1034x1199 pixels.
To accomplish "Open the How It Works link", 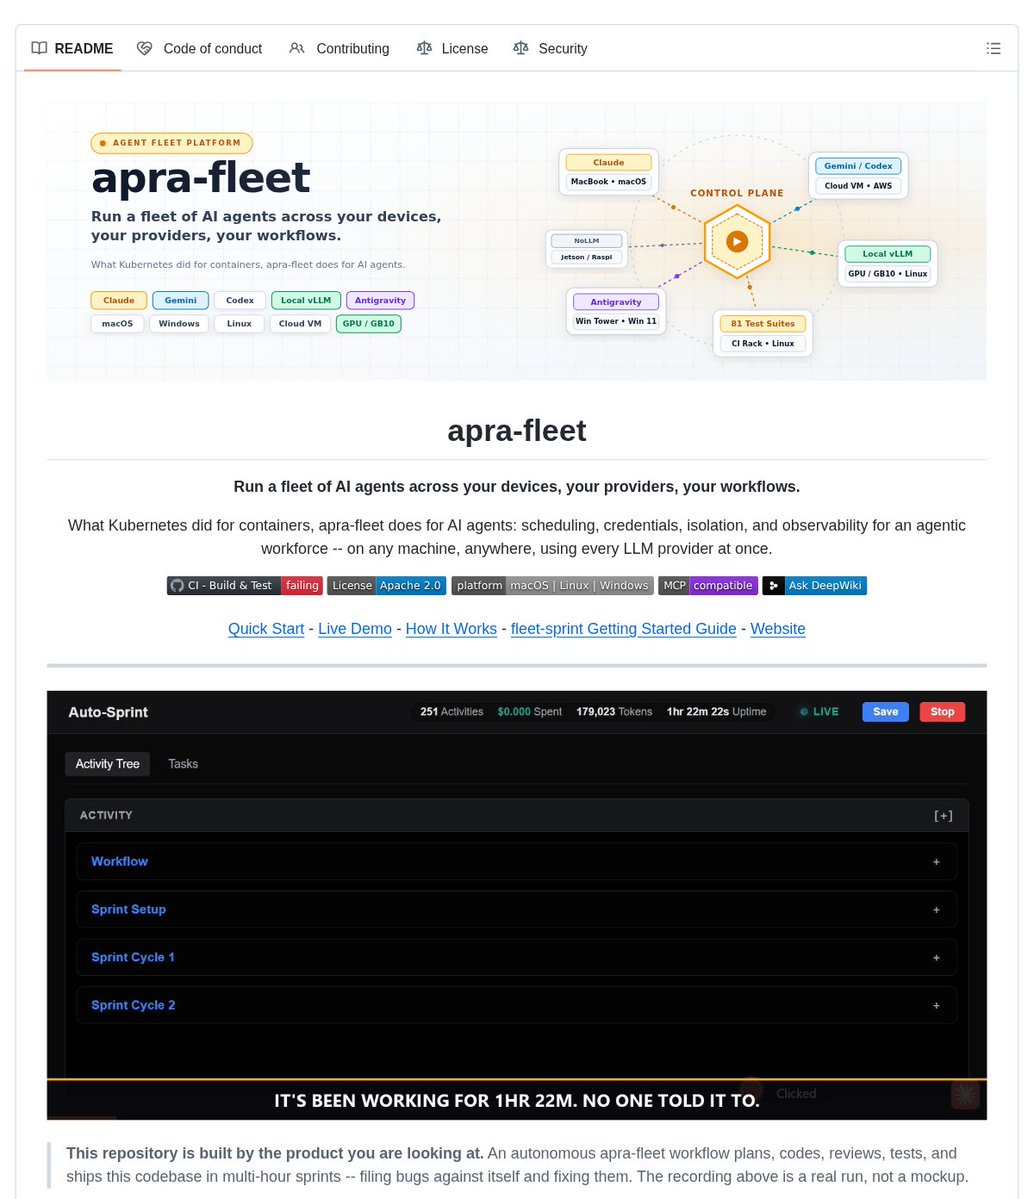I will [x=451, y=629].
